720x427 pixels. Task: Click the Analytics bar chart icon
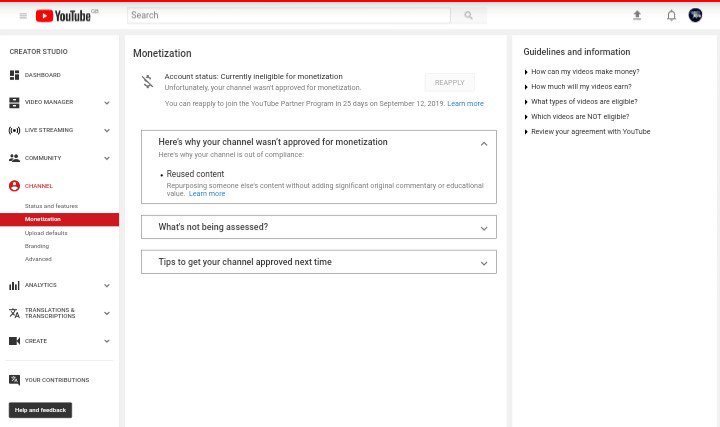pos(14,285)
